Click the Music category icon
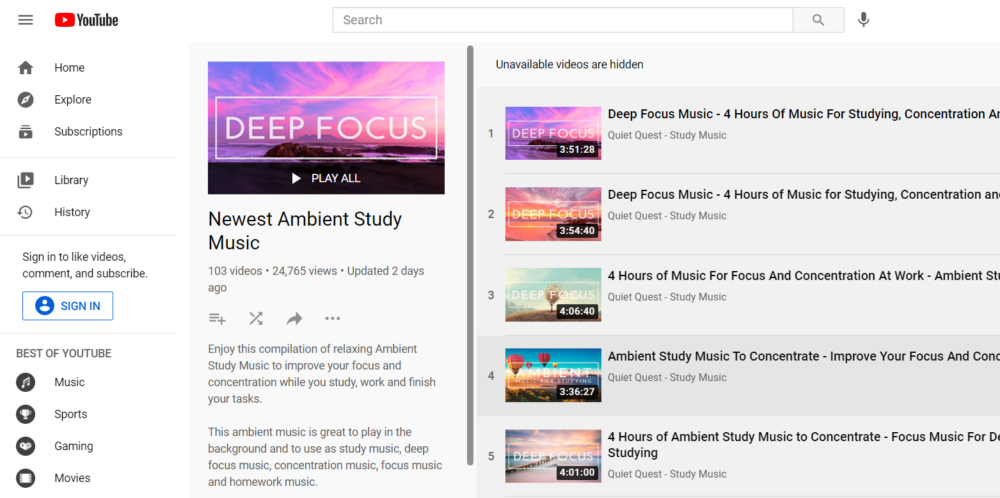This screenshot has height=498, width=1000. 26,382
